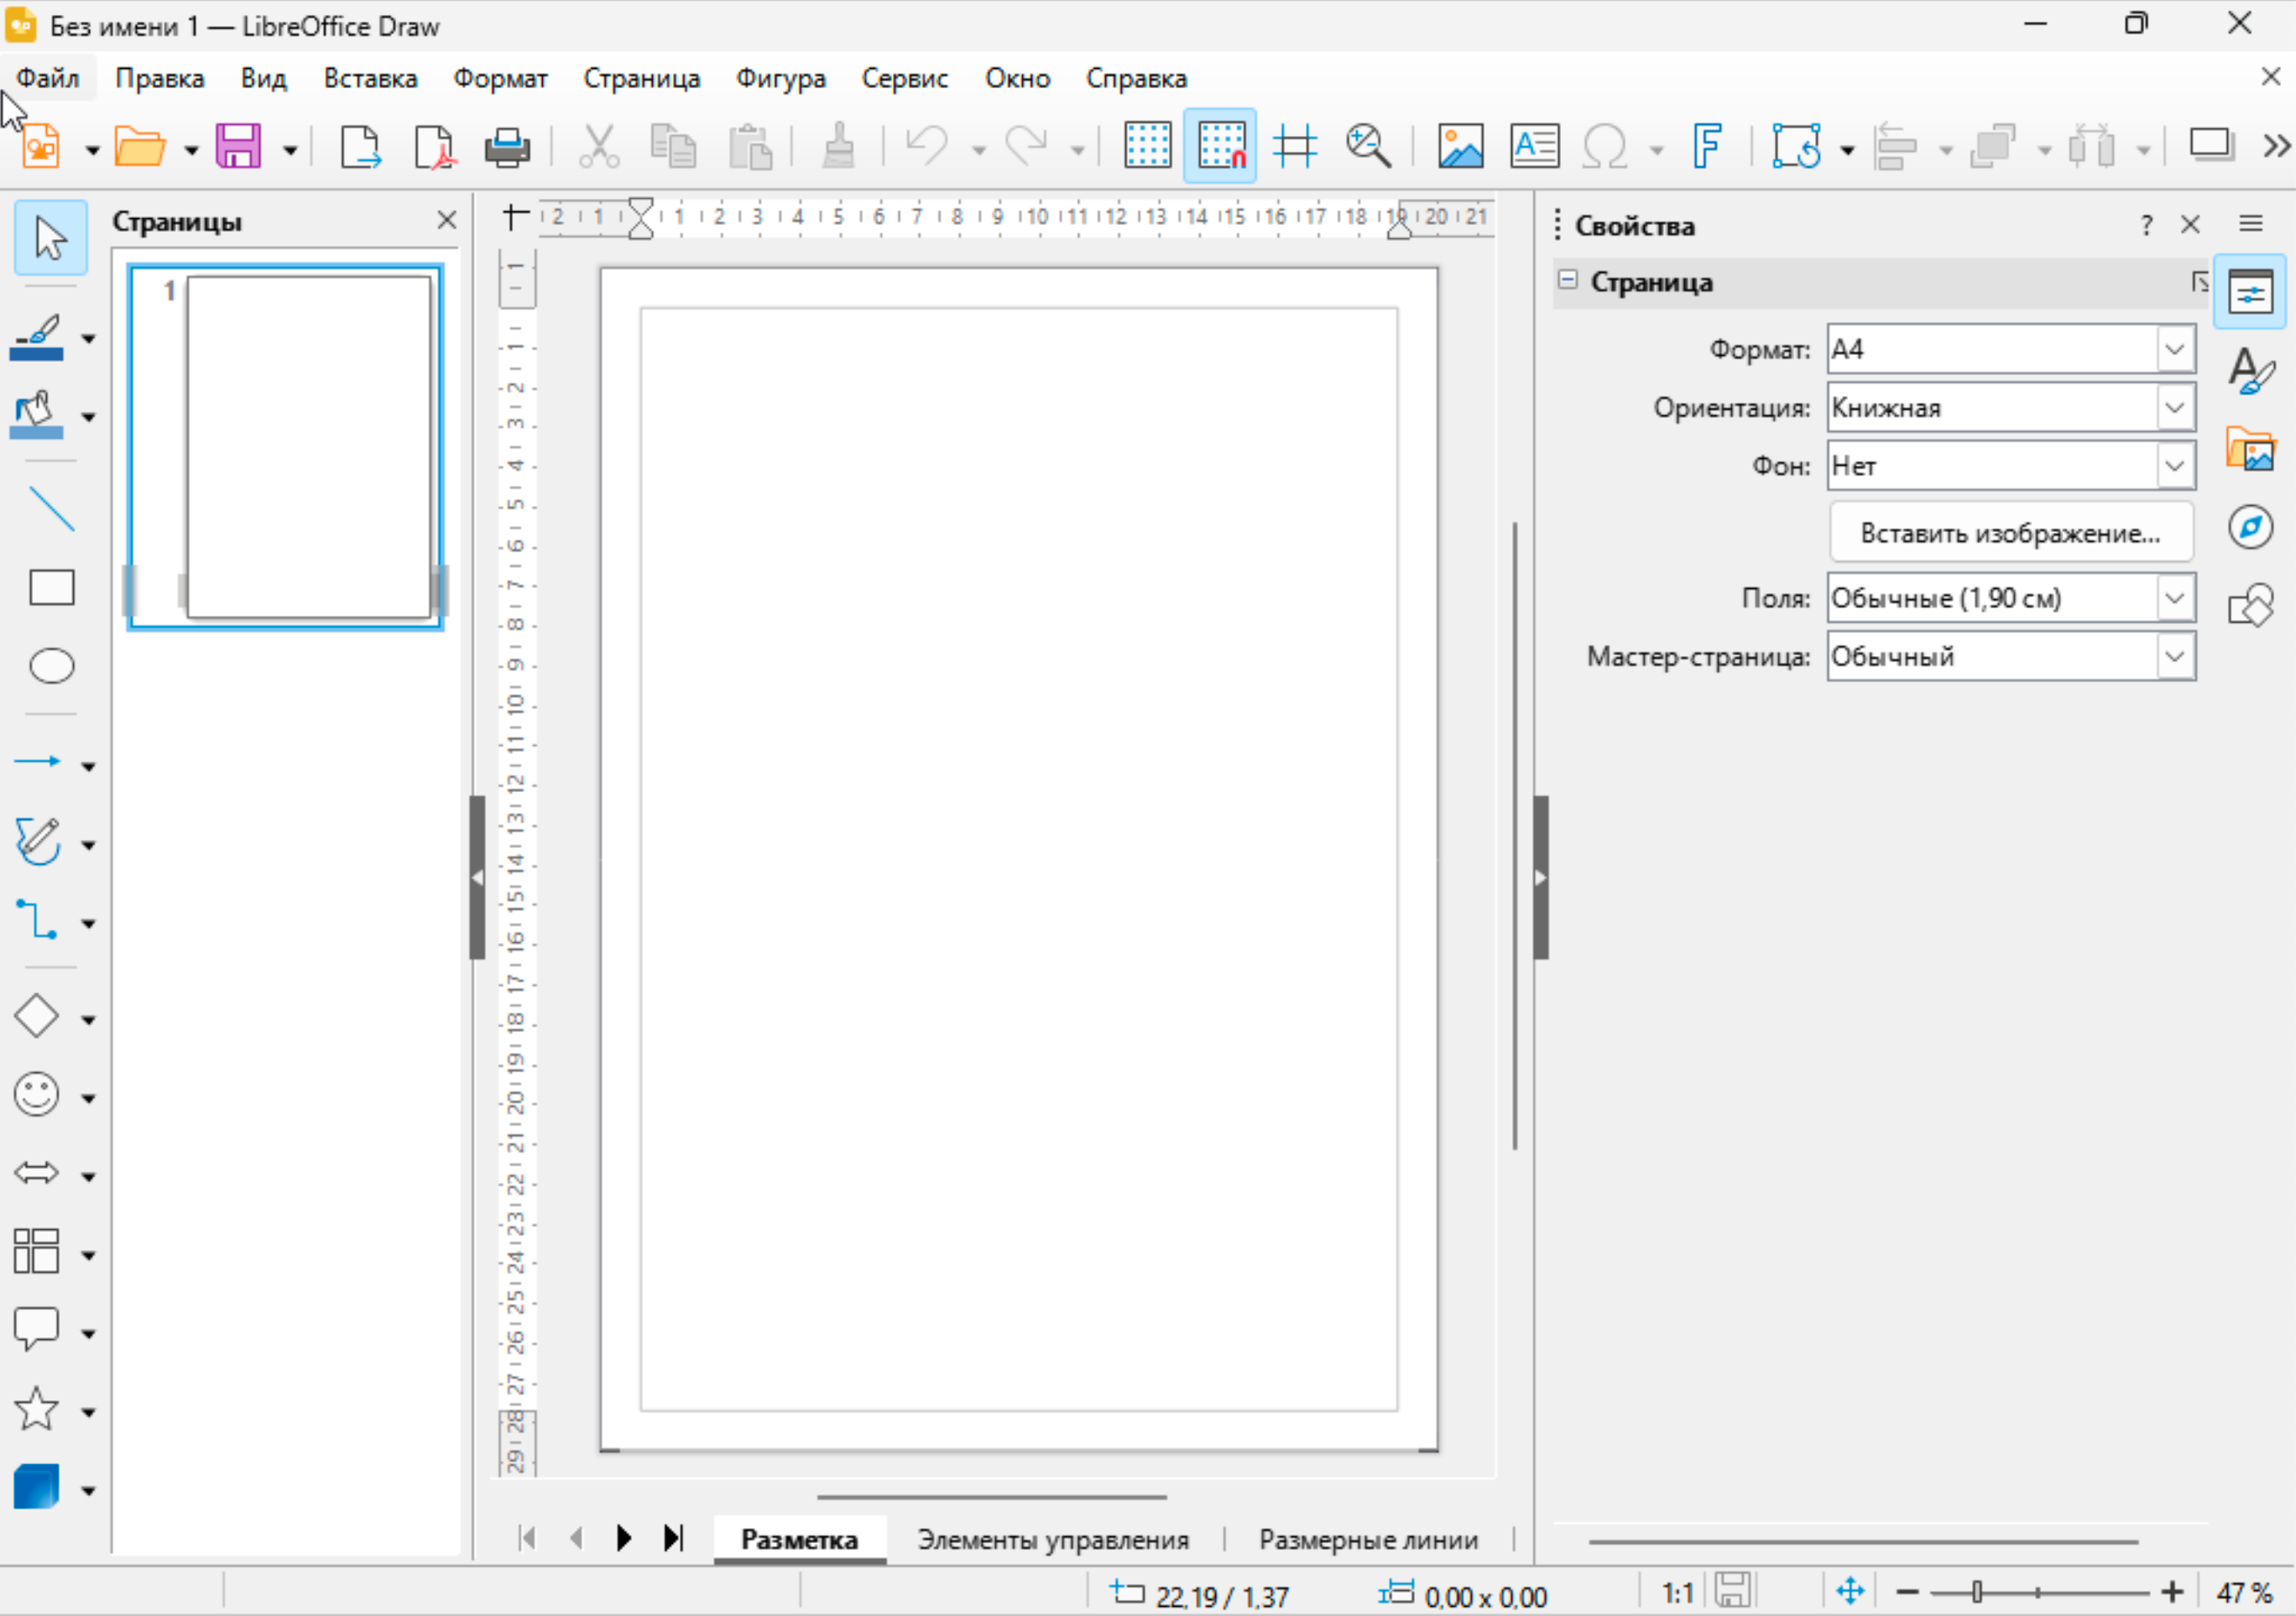Click the zoom in plus button
This screenshot has width=2296, height=1616.
pos(2172,1591)
